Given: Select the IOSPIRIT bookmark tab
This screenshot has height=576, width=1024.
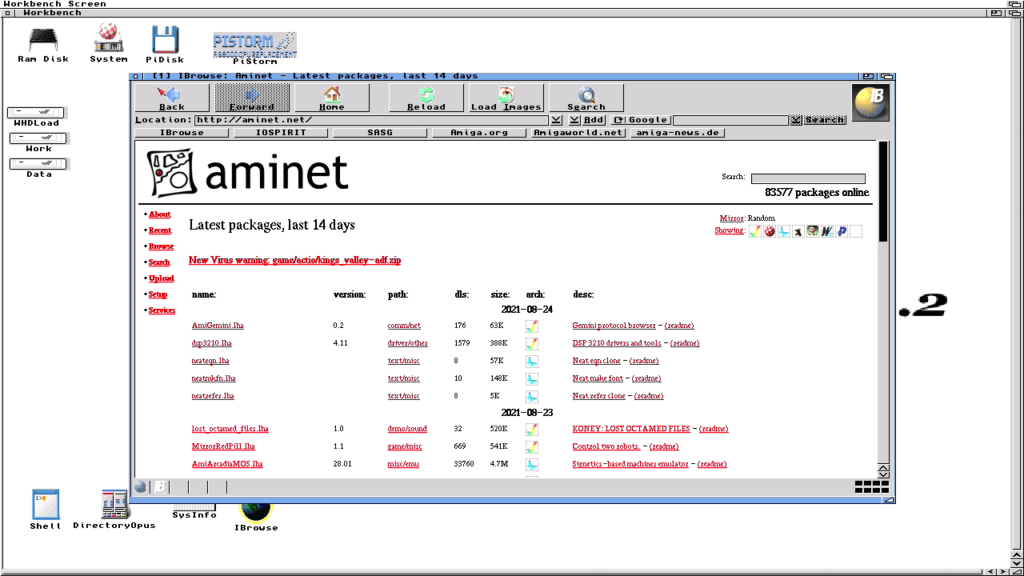Looking at the screenshot, I should 281,133.
